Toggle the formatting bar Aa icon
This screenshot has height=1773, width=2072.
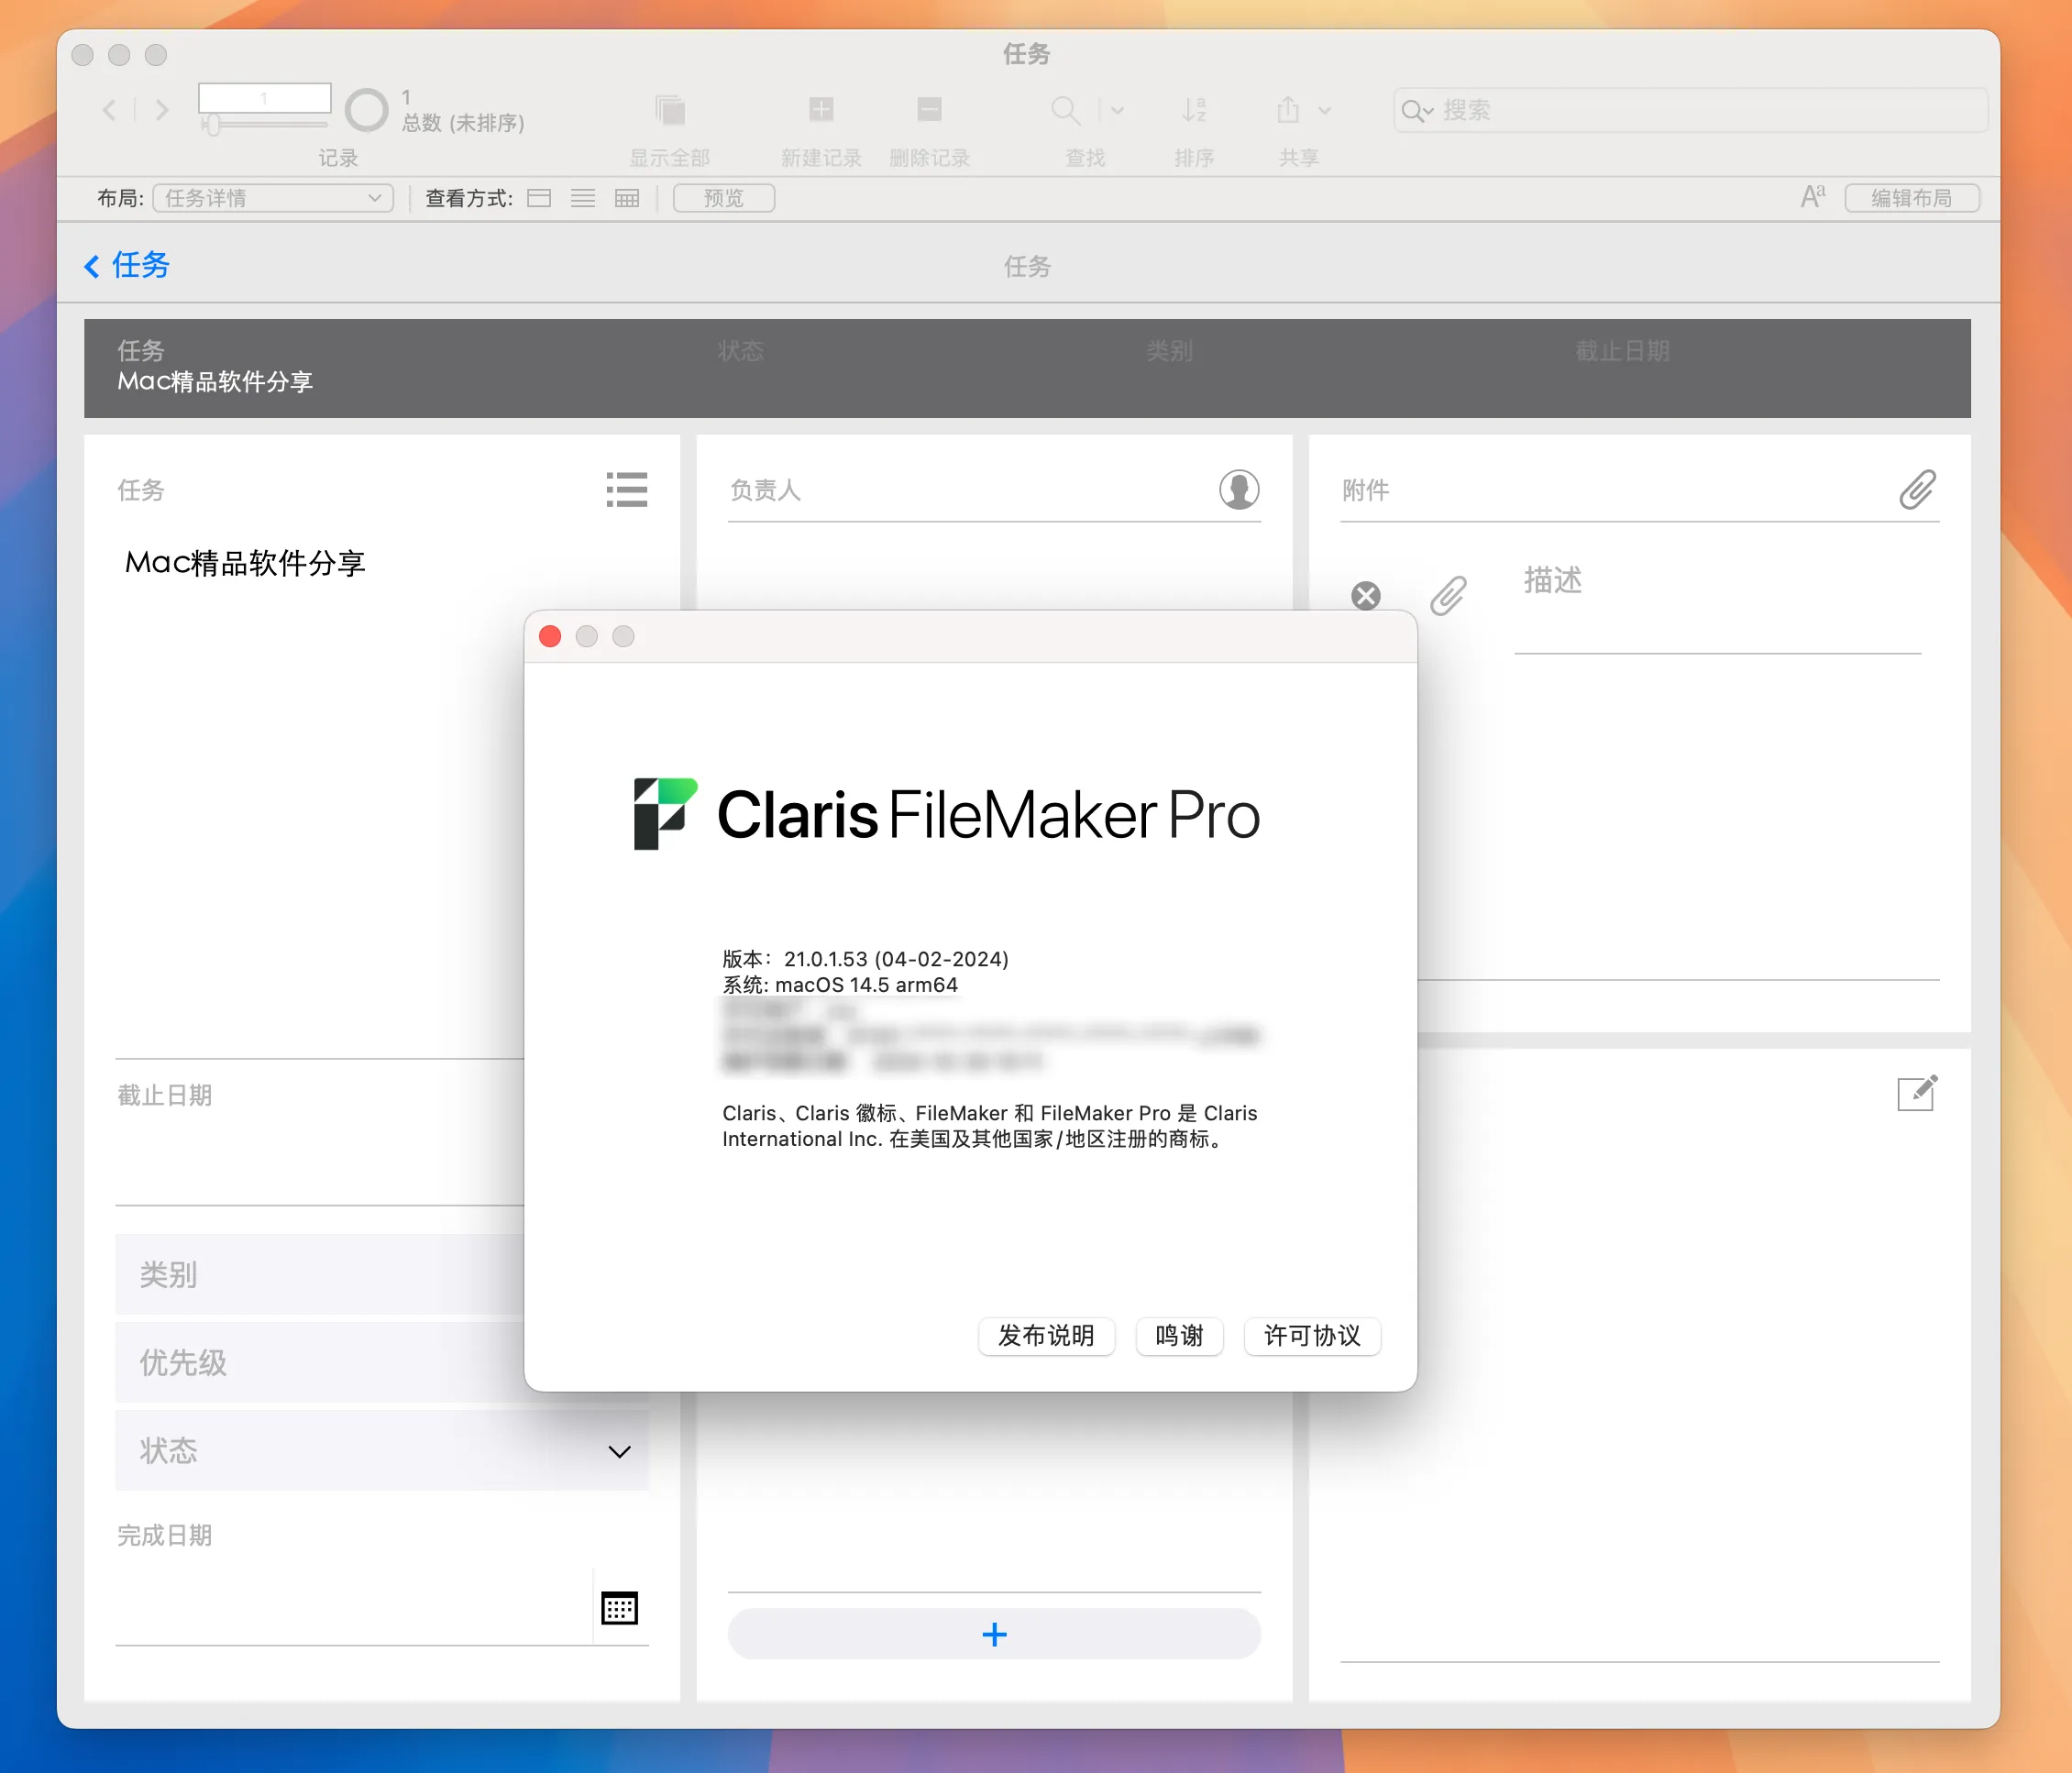[1813, 197]
